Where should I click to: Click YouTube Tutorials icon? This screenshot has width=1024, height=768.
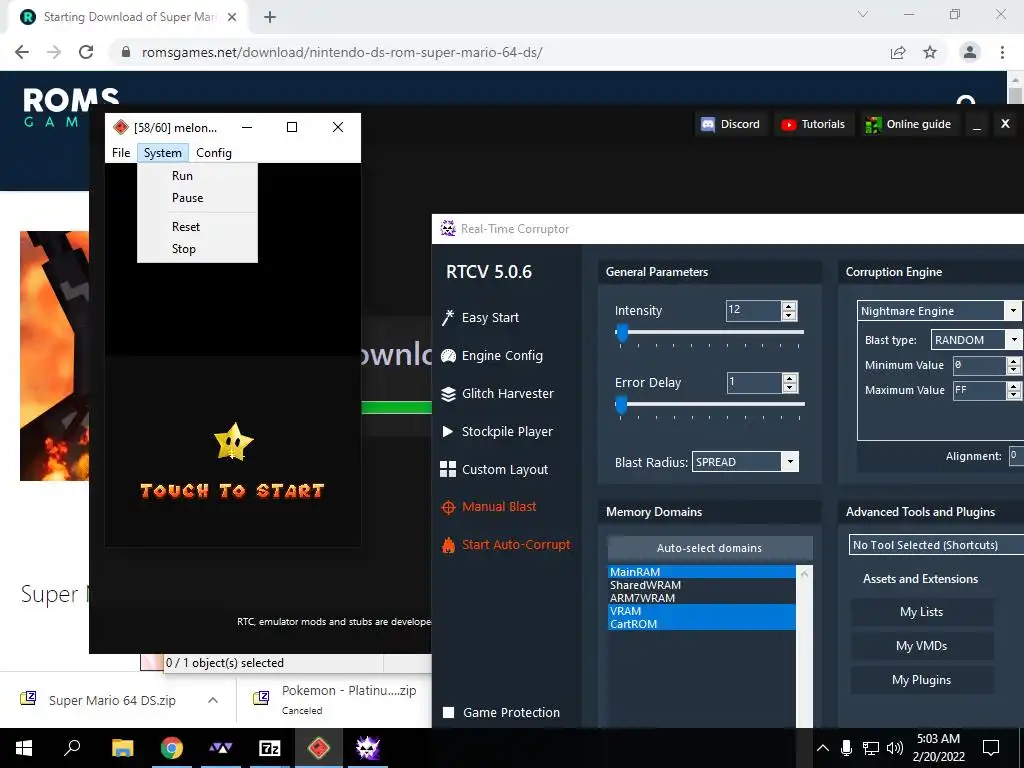(x=789, y=124)
